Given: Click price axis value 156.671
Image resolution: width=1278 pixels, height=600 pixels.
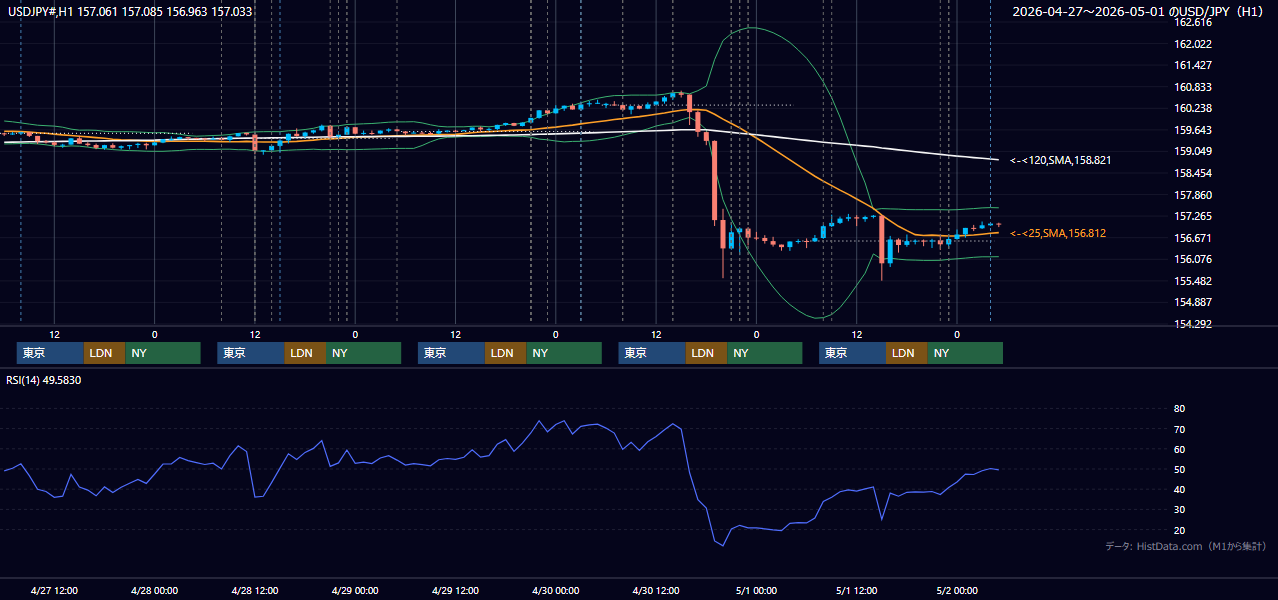Looking at the screenshot, I should [1193, 238].
